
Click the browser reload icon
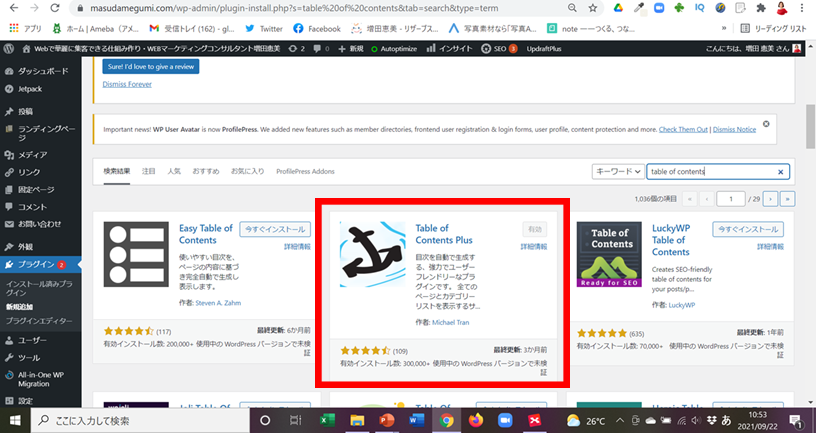coord(55,8)
